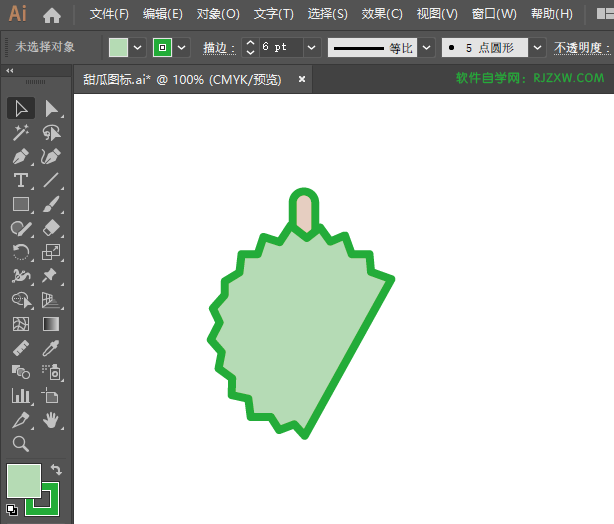
Task: Open the fill color dropdown in control bar
Action: click(x=138, y=47)
